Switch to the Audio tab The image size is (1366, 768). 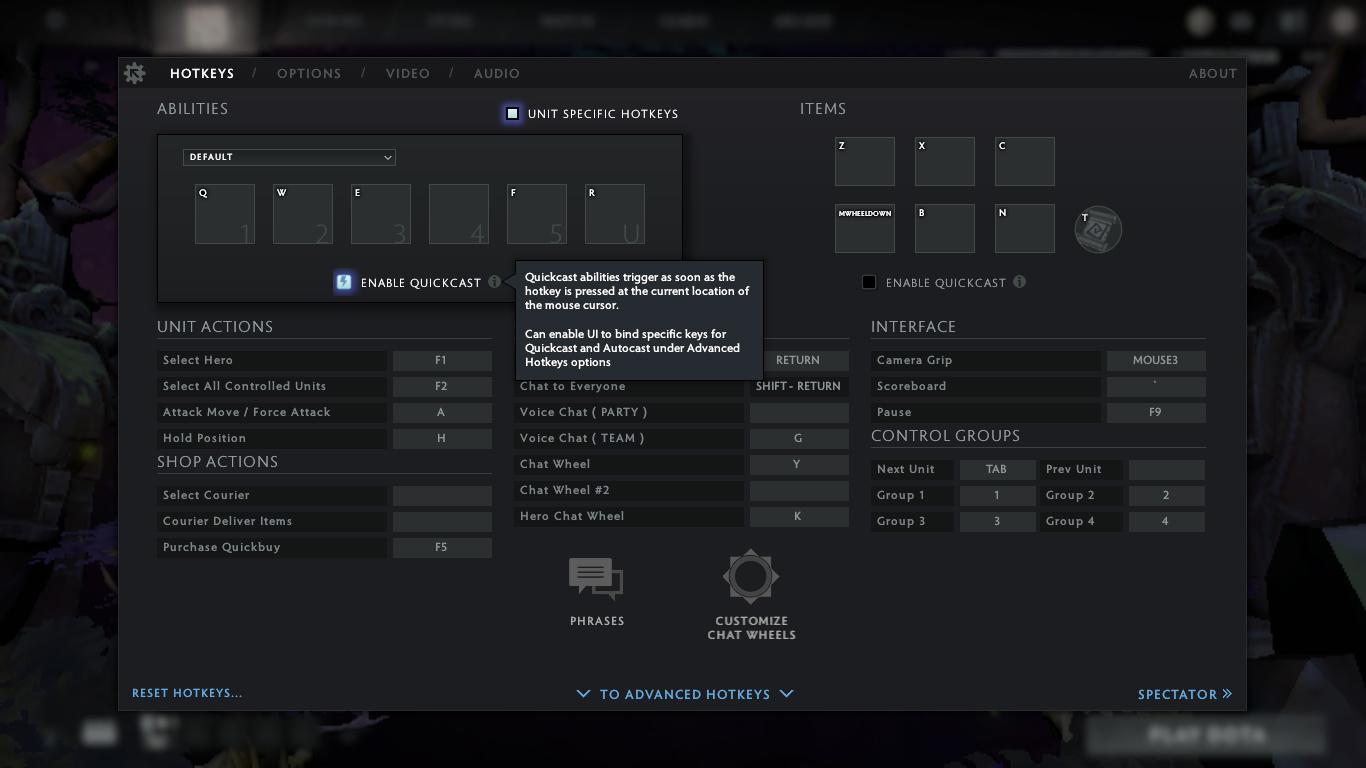point(497,73)
